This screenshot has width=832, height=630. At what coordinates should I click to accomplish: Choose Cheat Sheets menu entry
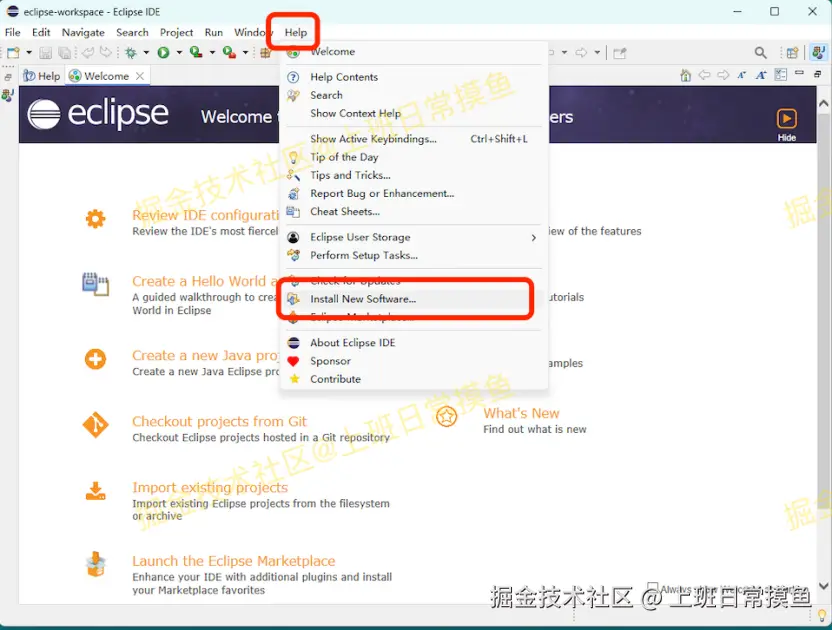coord(414,211)
